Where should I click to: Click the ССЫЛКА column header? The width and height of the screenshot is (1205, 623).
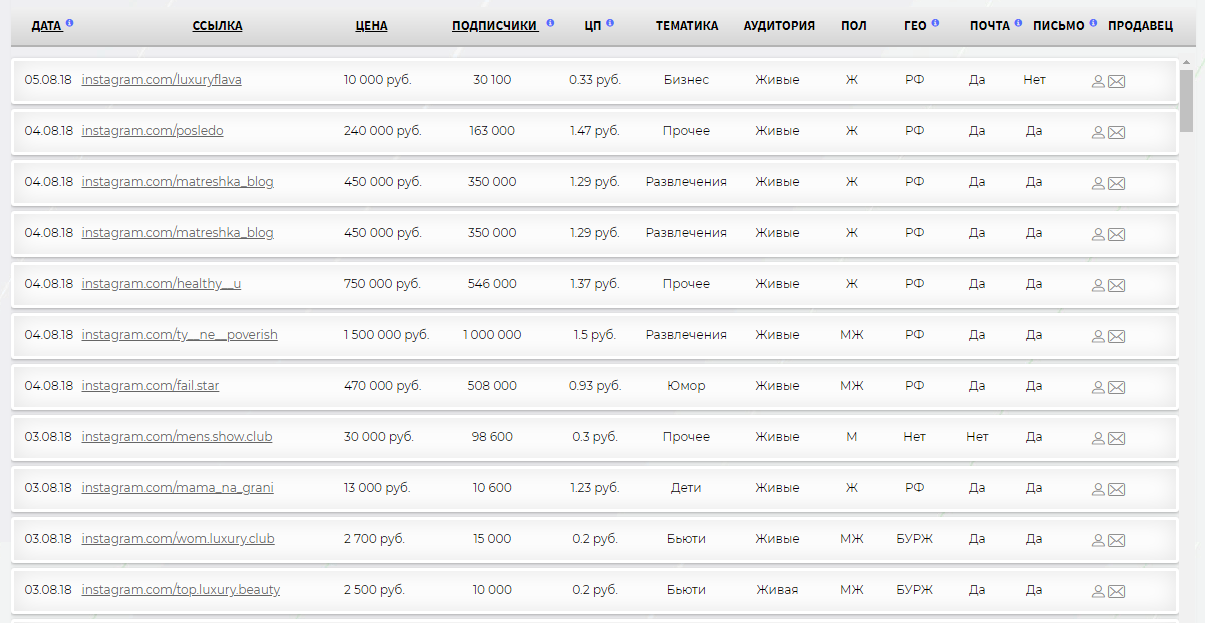217,26
